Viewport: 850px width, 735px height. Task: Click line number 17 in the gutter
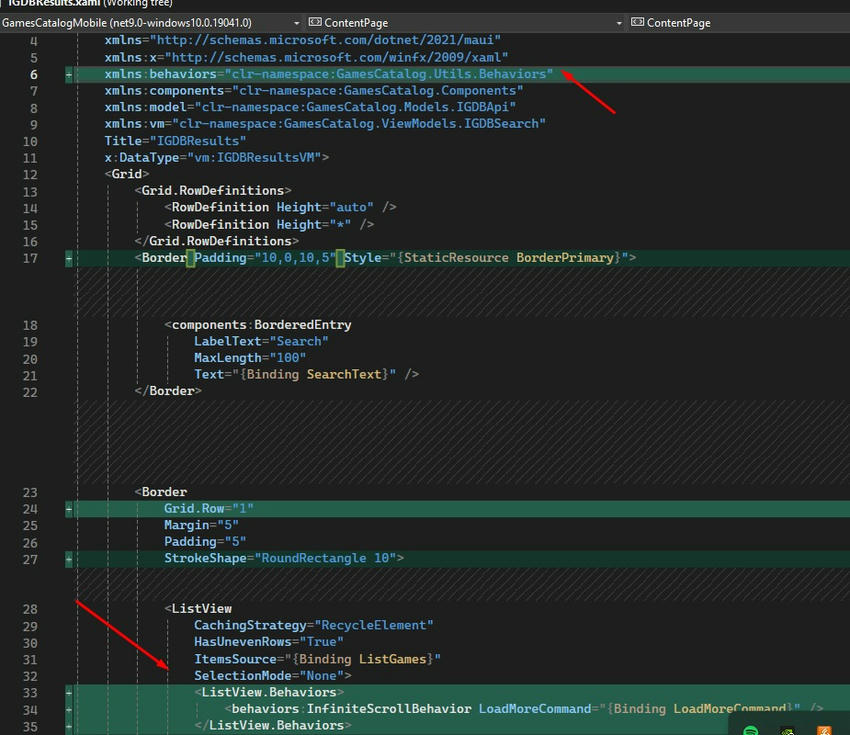(30, 259)
